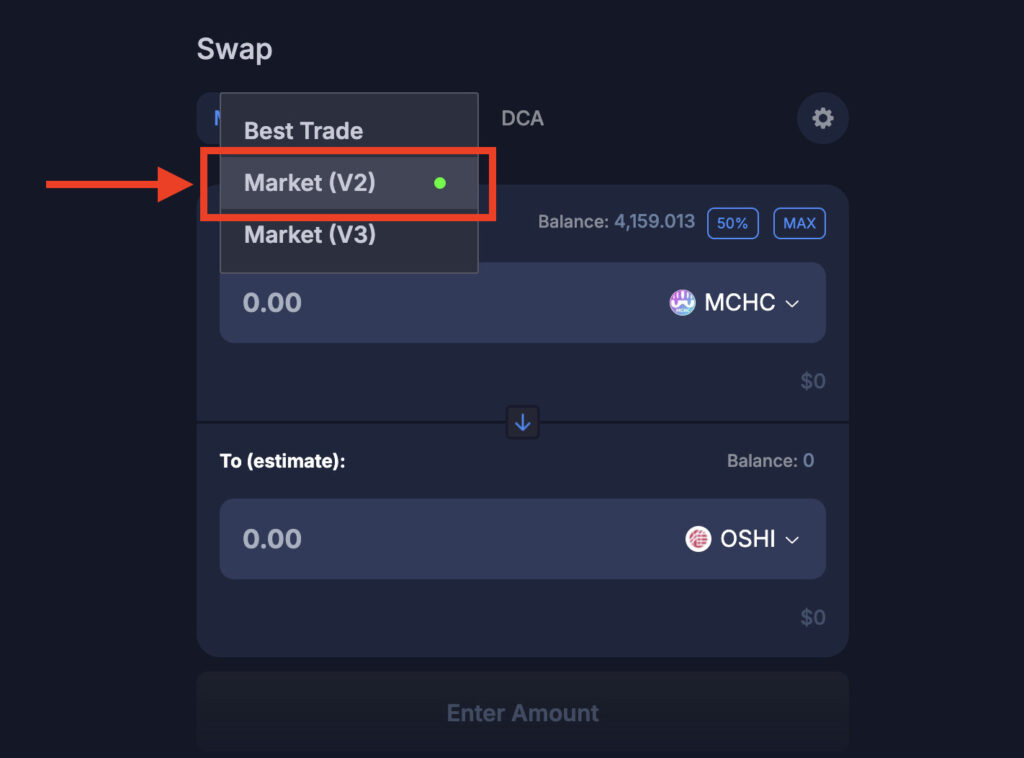1024x758 pixels.
Task: Select the Market (V3) option
Action: (310, 235)
